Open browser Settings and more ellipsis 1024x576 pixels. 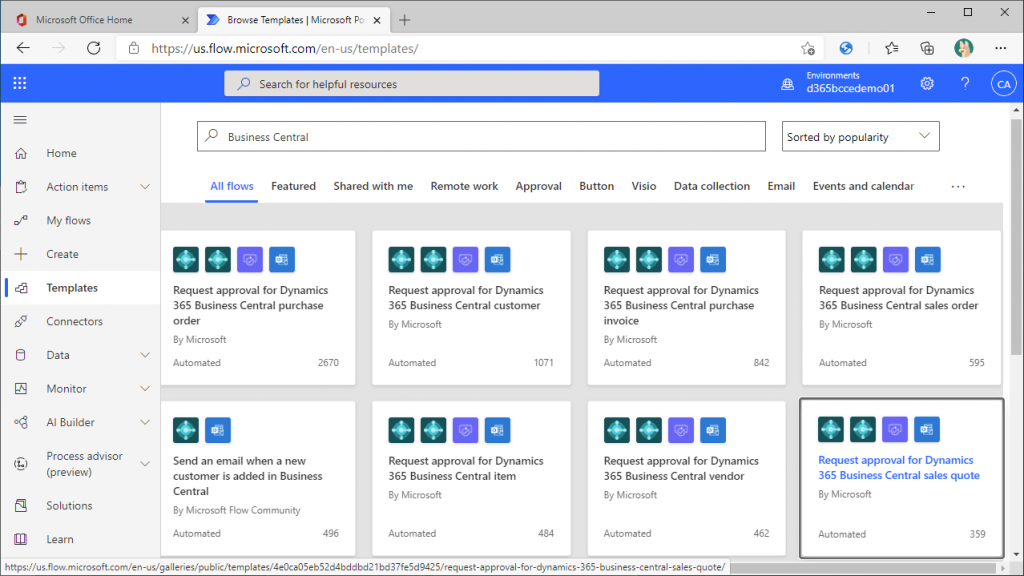click(x=1000, y=48)
